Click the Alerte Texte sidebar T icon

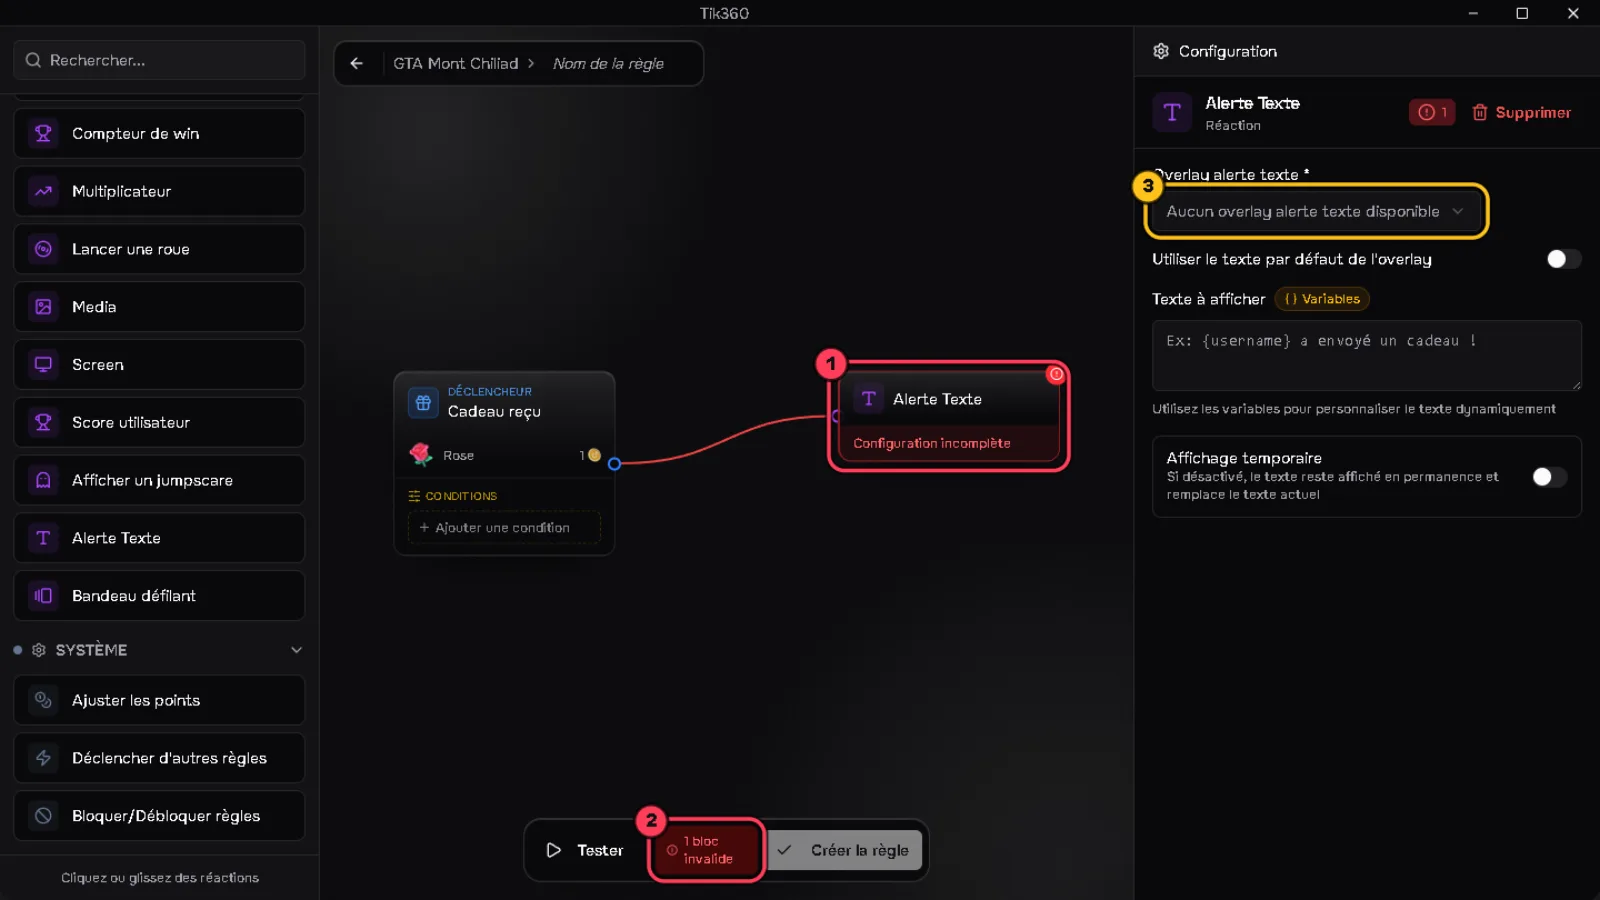43,538
